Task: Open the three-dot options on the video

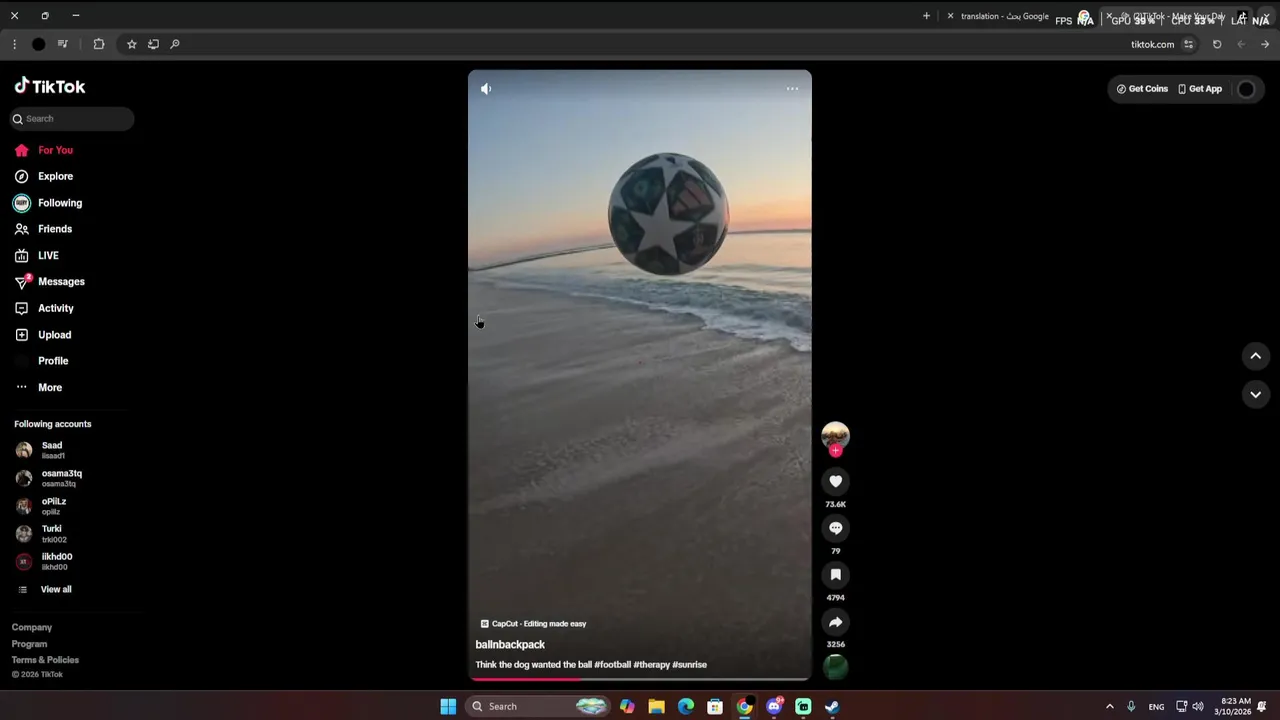Action: (792, 89)
